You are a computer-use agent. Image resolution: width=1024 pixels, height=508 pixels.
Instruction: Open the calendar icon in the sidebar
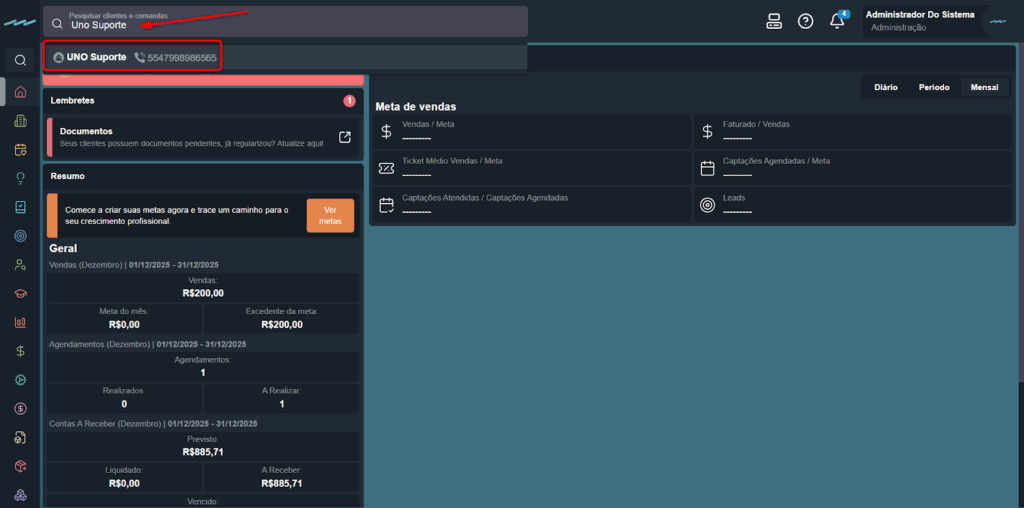point(20,150)
